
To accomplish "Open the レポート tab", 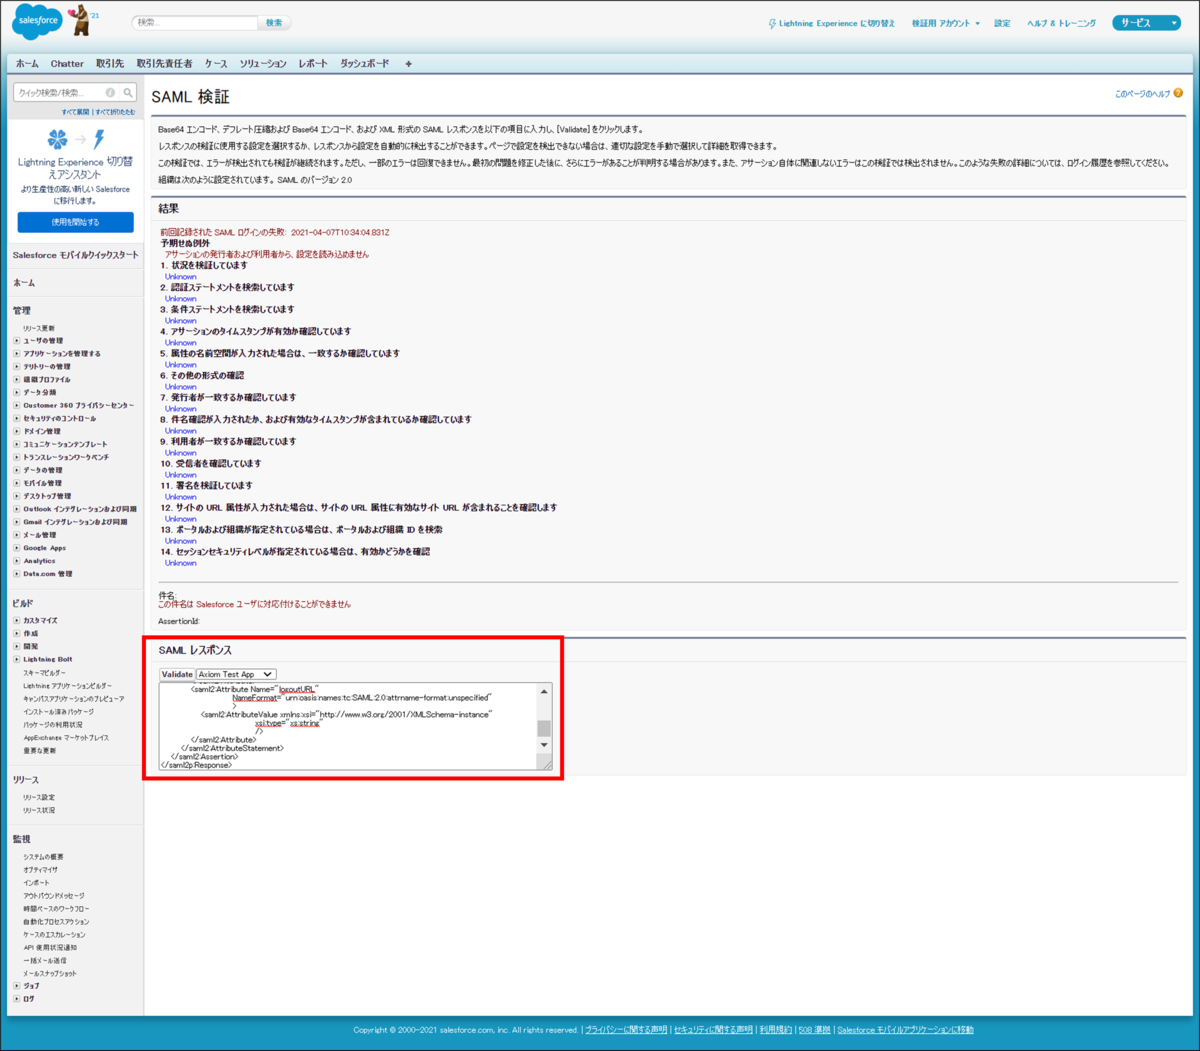I will tap(313, 64).
